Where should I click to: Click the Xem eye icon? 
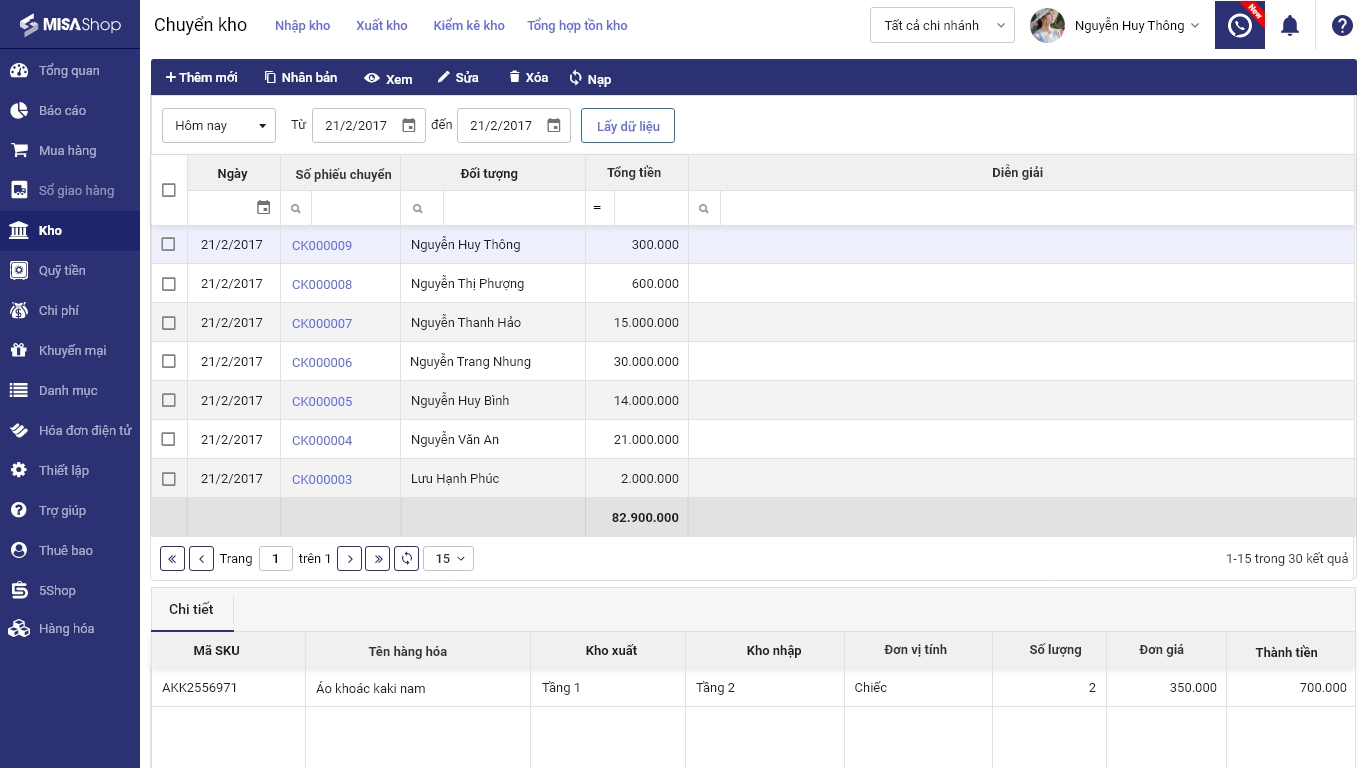click(372, 78)
